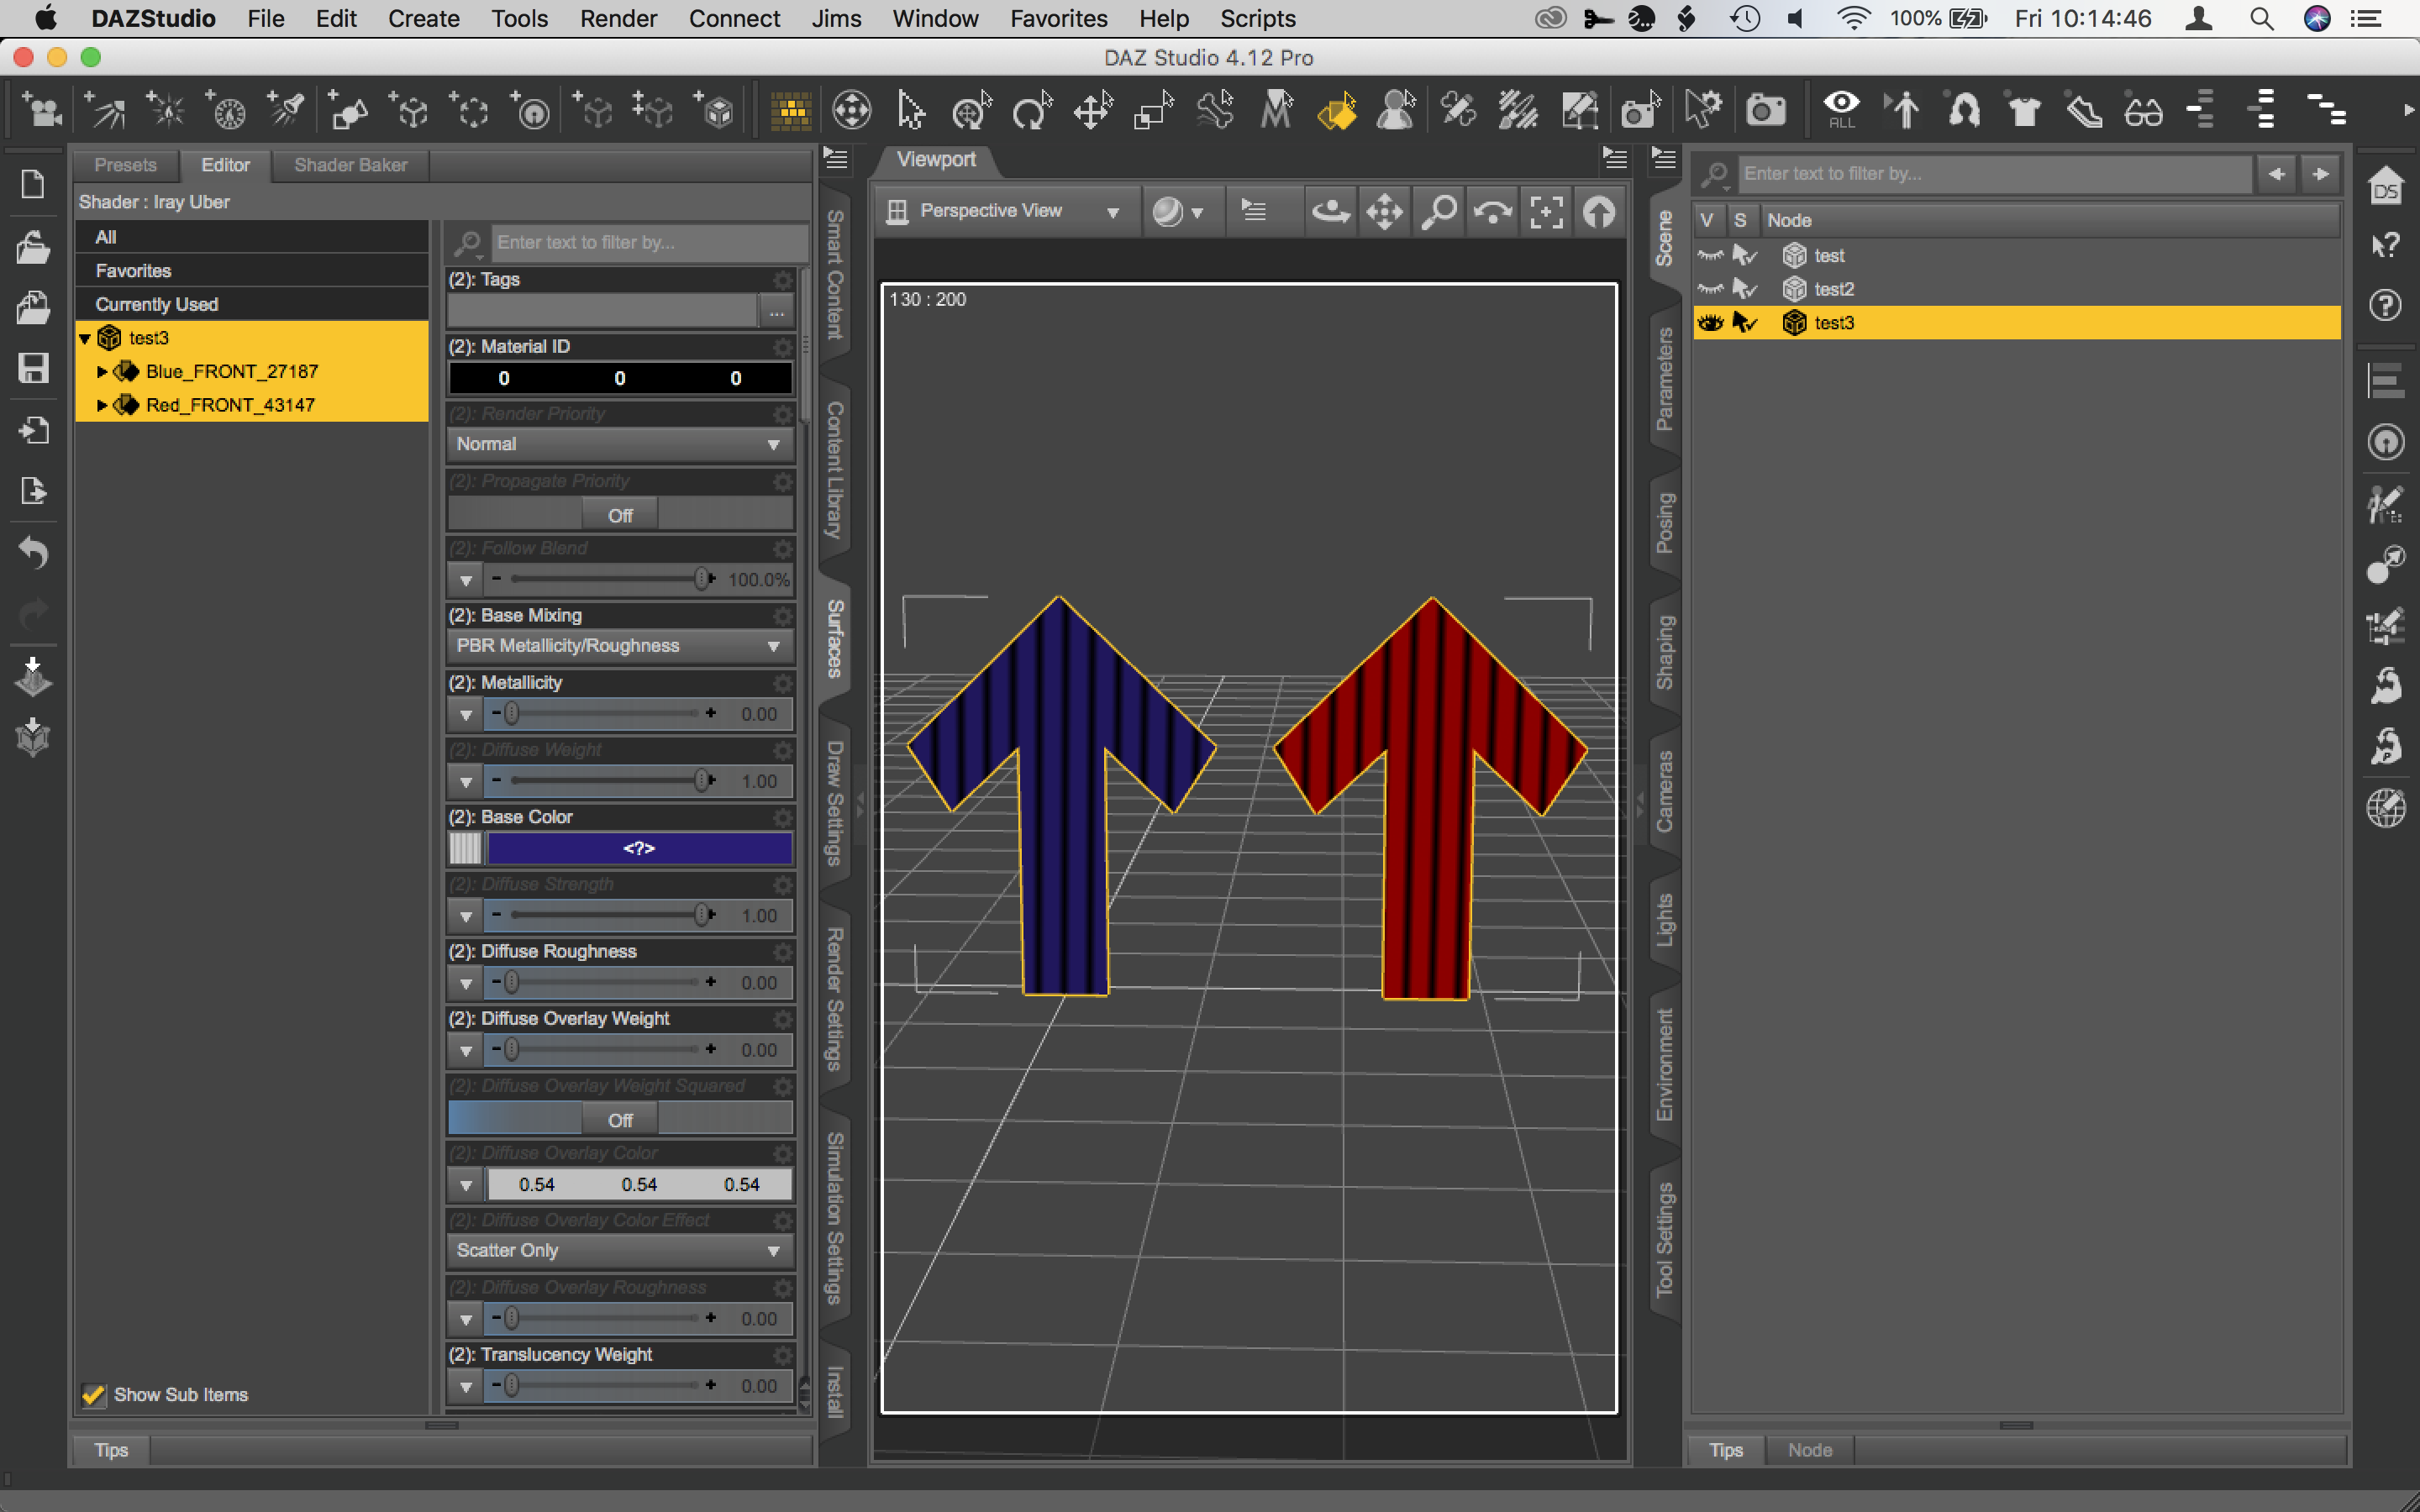Click the Presets button
2420x1512 pixels.
point(124,164)
